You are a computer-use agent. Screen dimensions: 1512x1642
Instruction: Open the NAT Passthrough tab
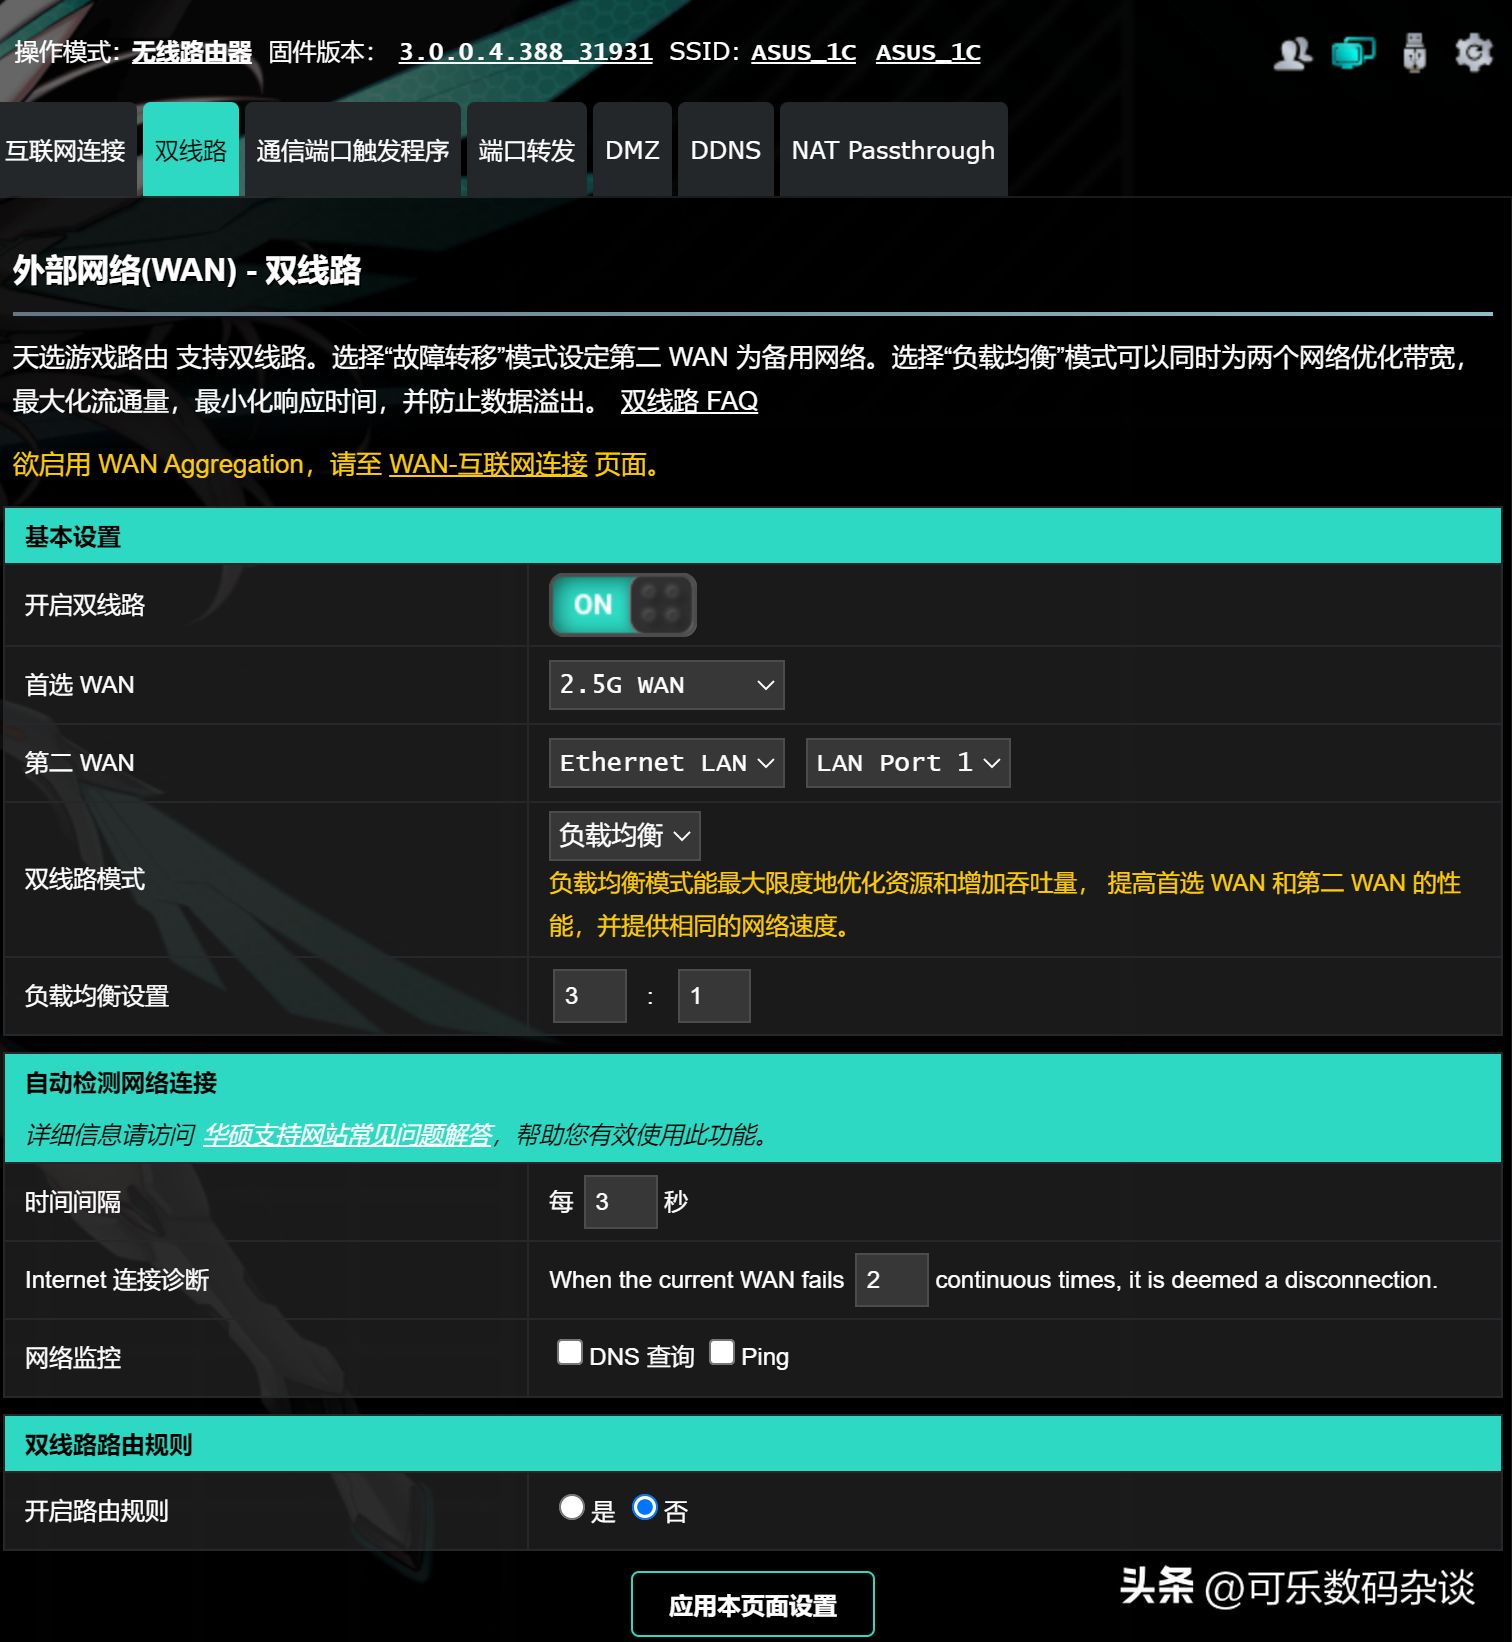[x=893, y=150]
